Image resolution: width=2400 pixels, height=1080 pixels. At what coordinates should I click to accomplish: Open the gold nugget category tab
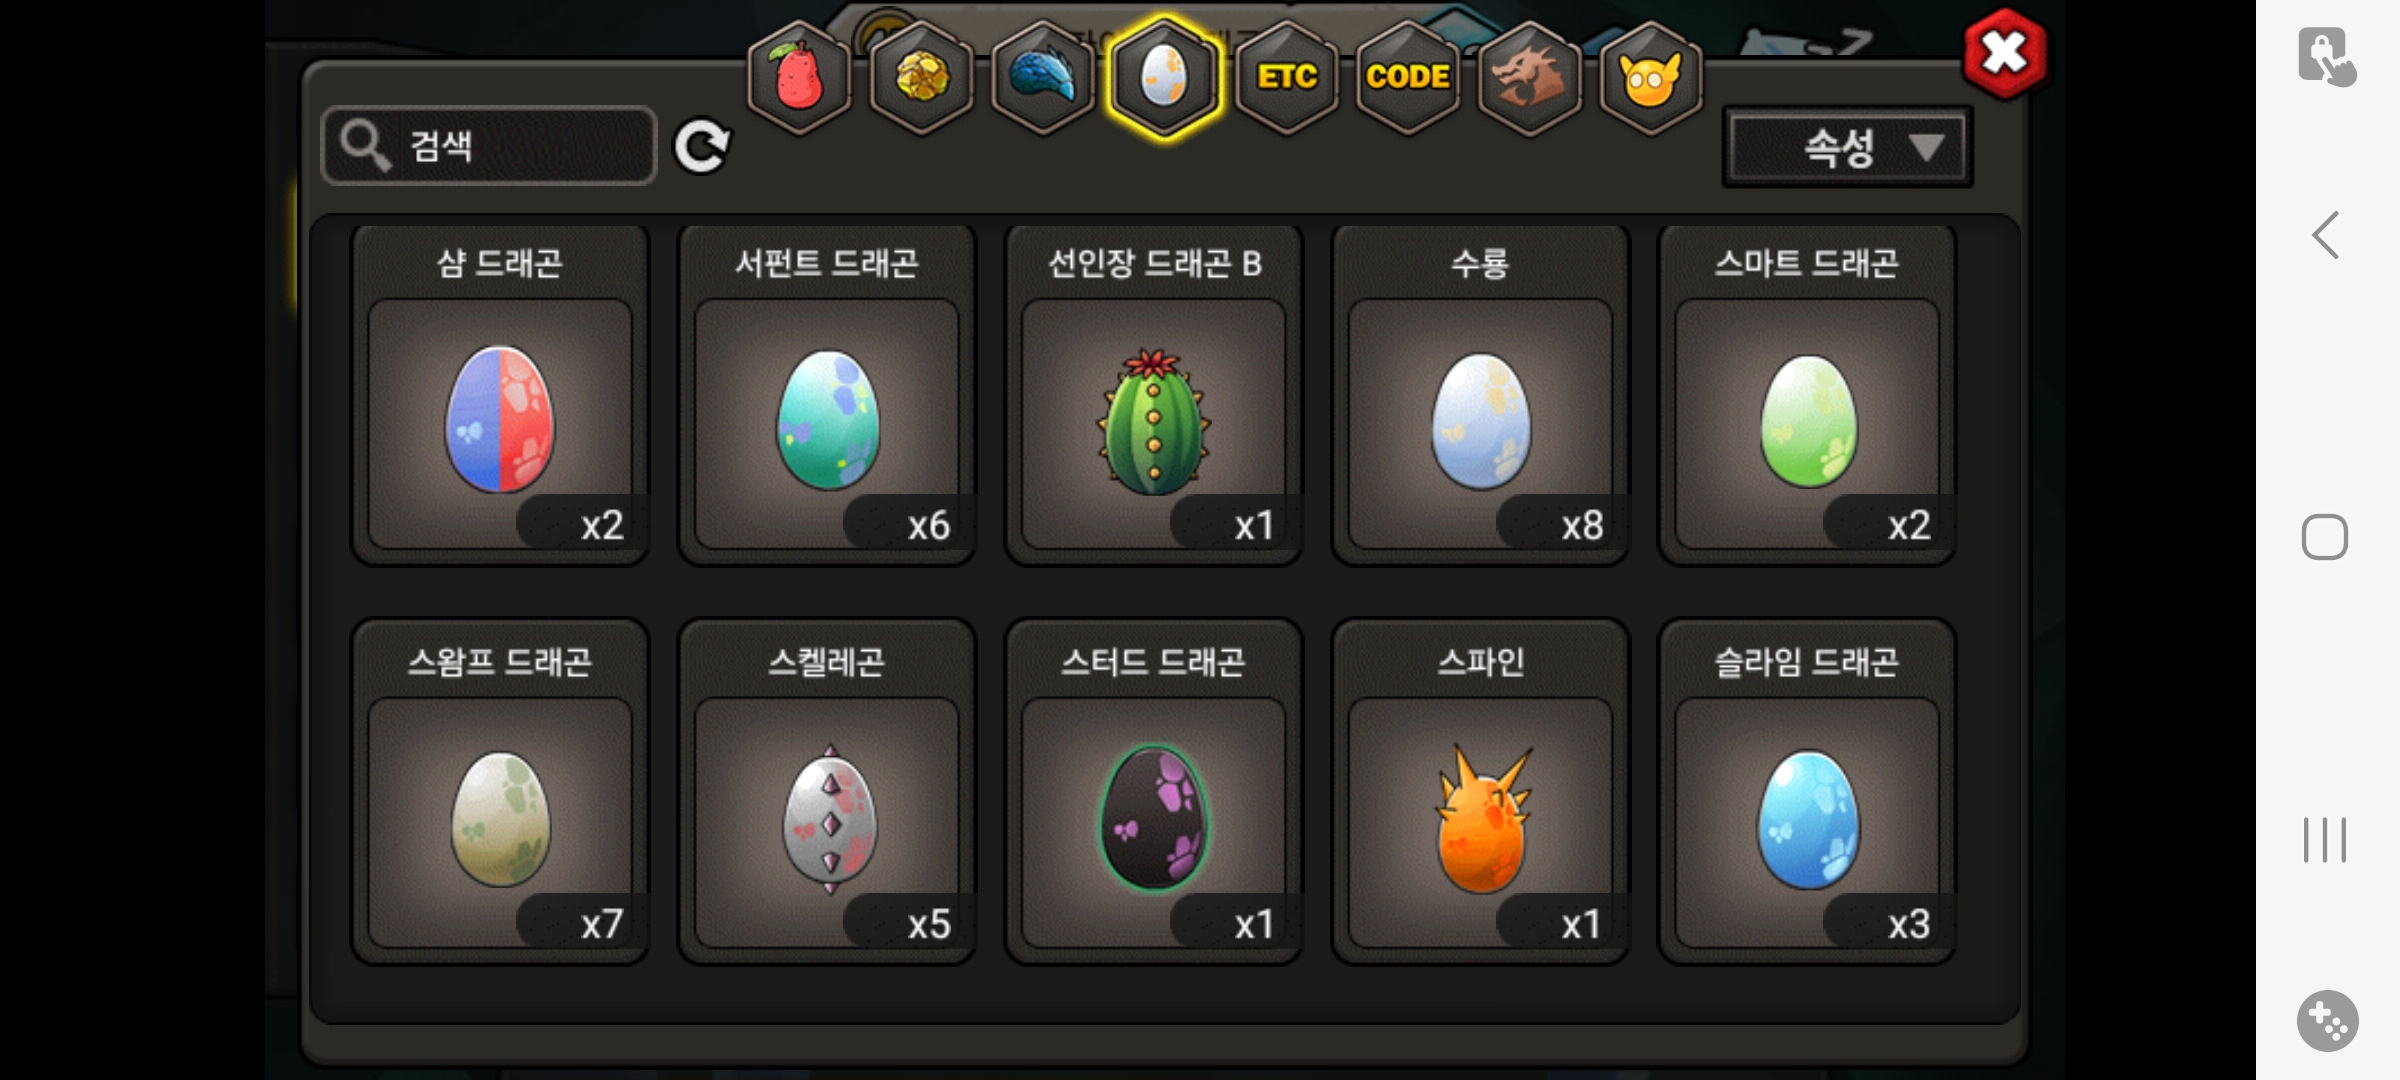pyautogui.click(x=921, y=77)
